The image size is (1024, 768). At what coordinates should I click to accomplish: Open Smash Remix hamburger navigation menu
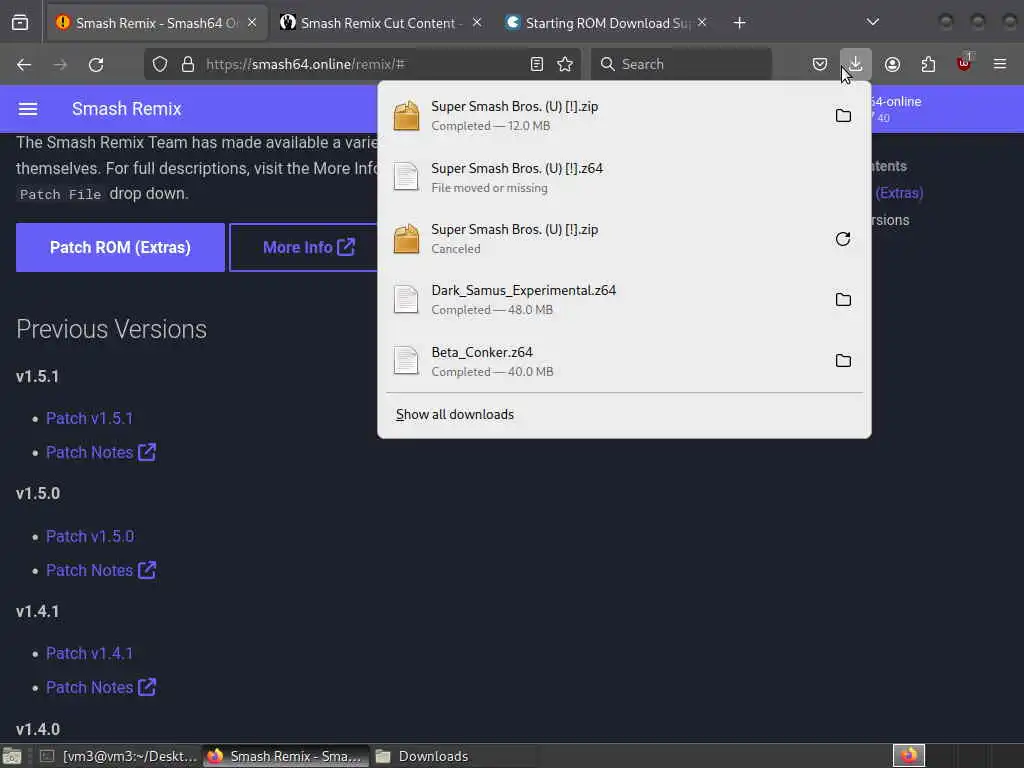(x=27, y=108)
